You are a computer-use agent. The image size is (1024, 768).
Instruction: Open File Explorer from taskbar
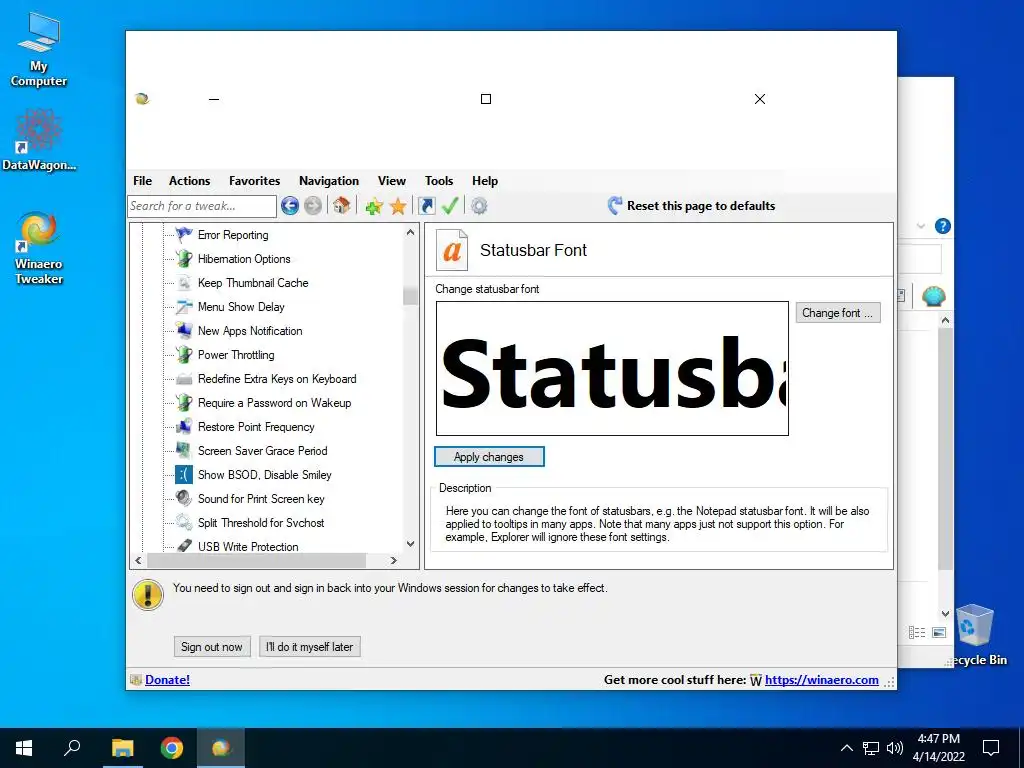[122, 748]
